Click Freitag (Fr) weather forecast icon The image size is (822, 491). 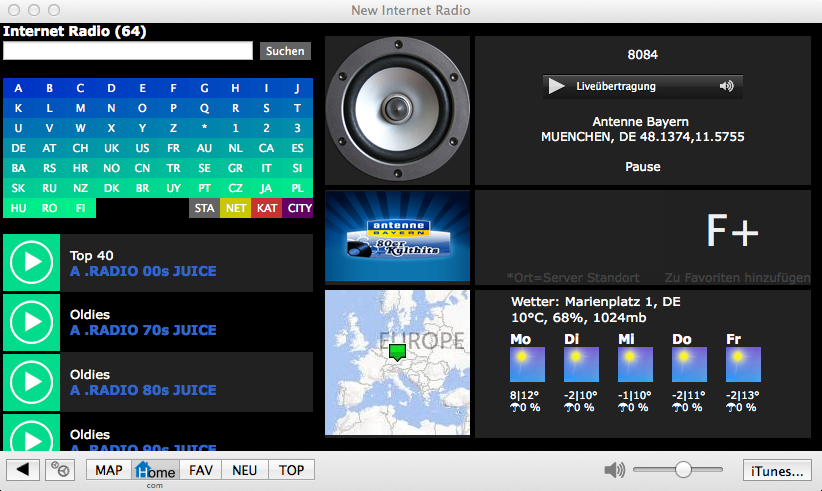pos(743,364)
